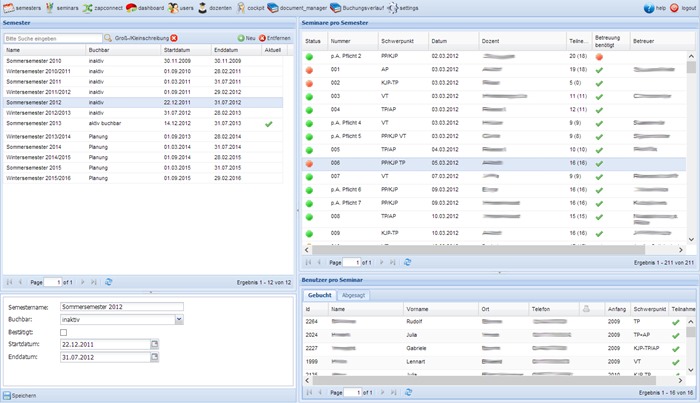Click Speichern to save the semester
Viewport: 700px width, 403px height.
(x=20, y=395)
